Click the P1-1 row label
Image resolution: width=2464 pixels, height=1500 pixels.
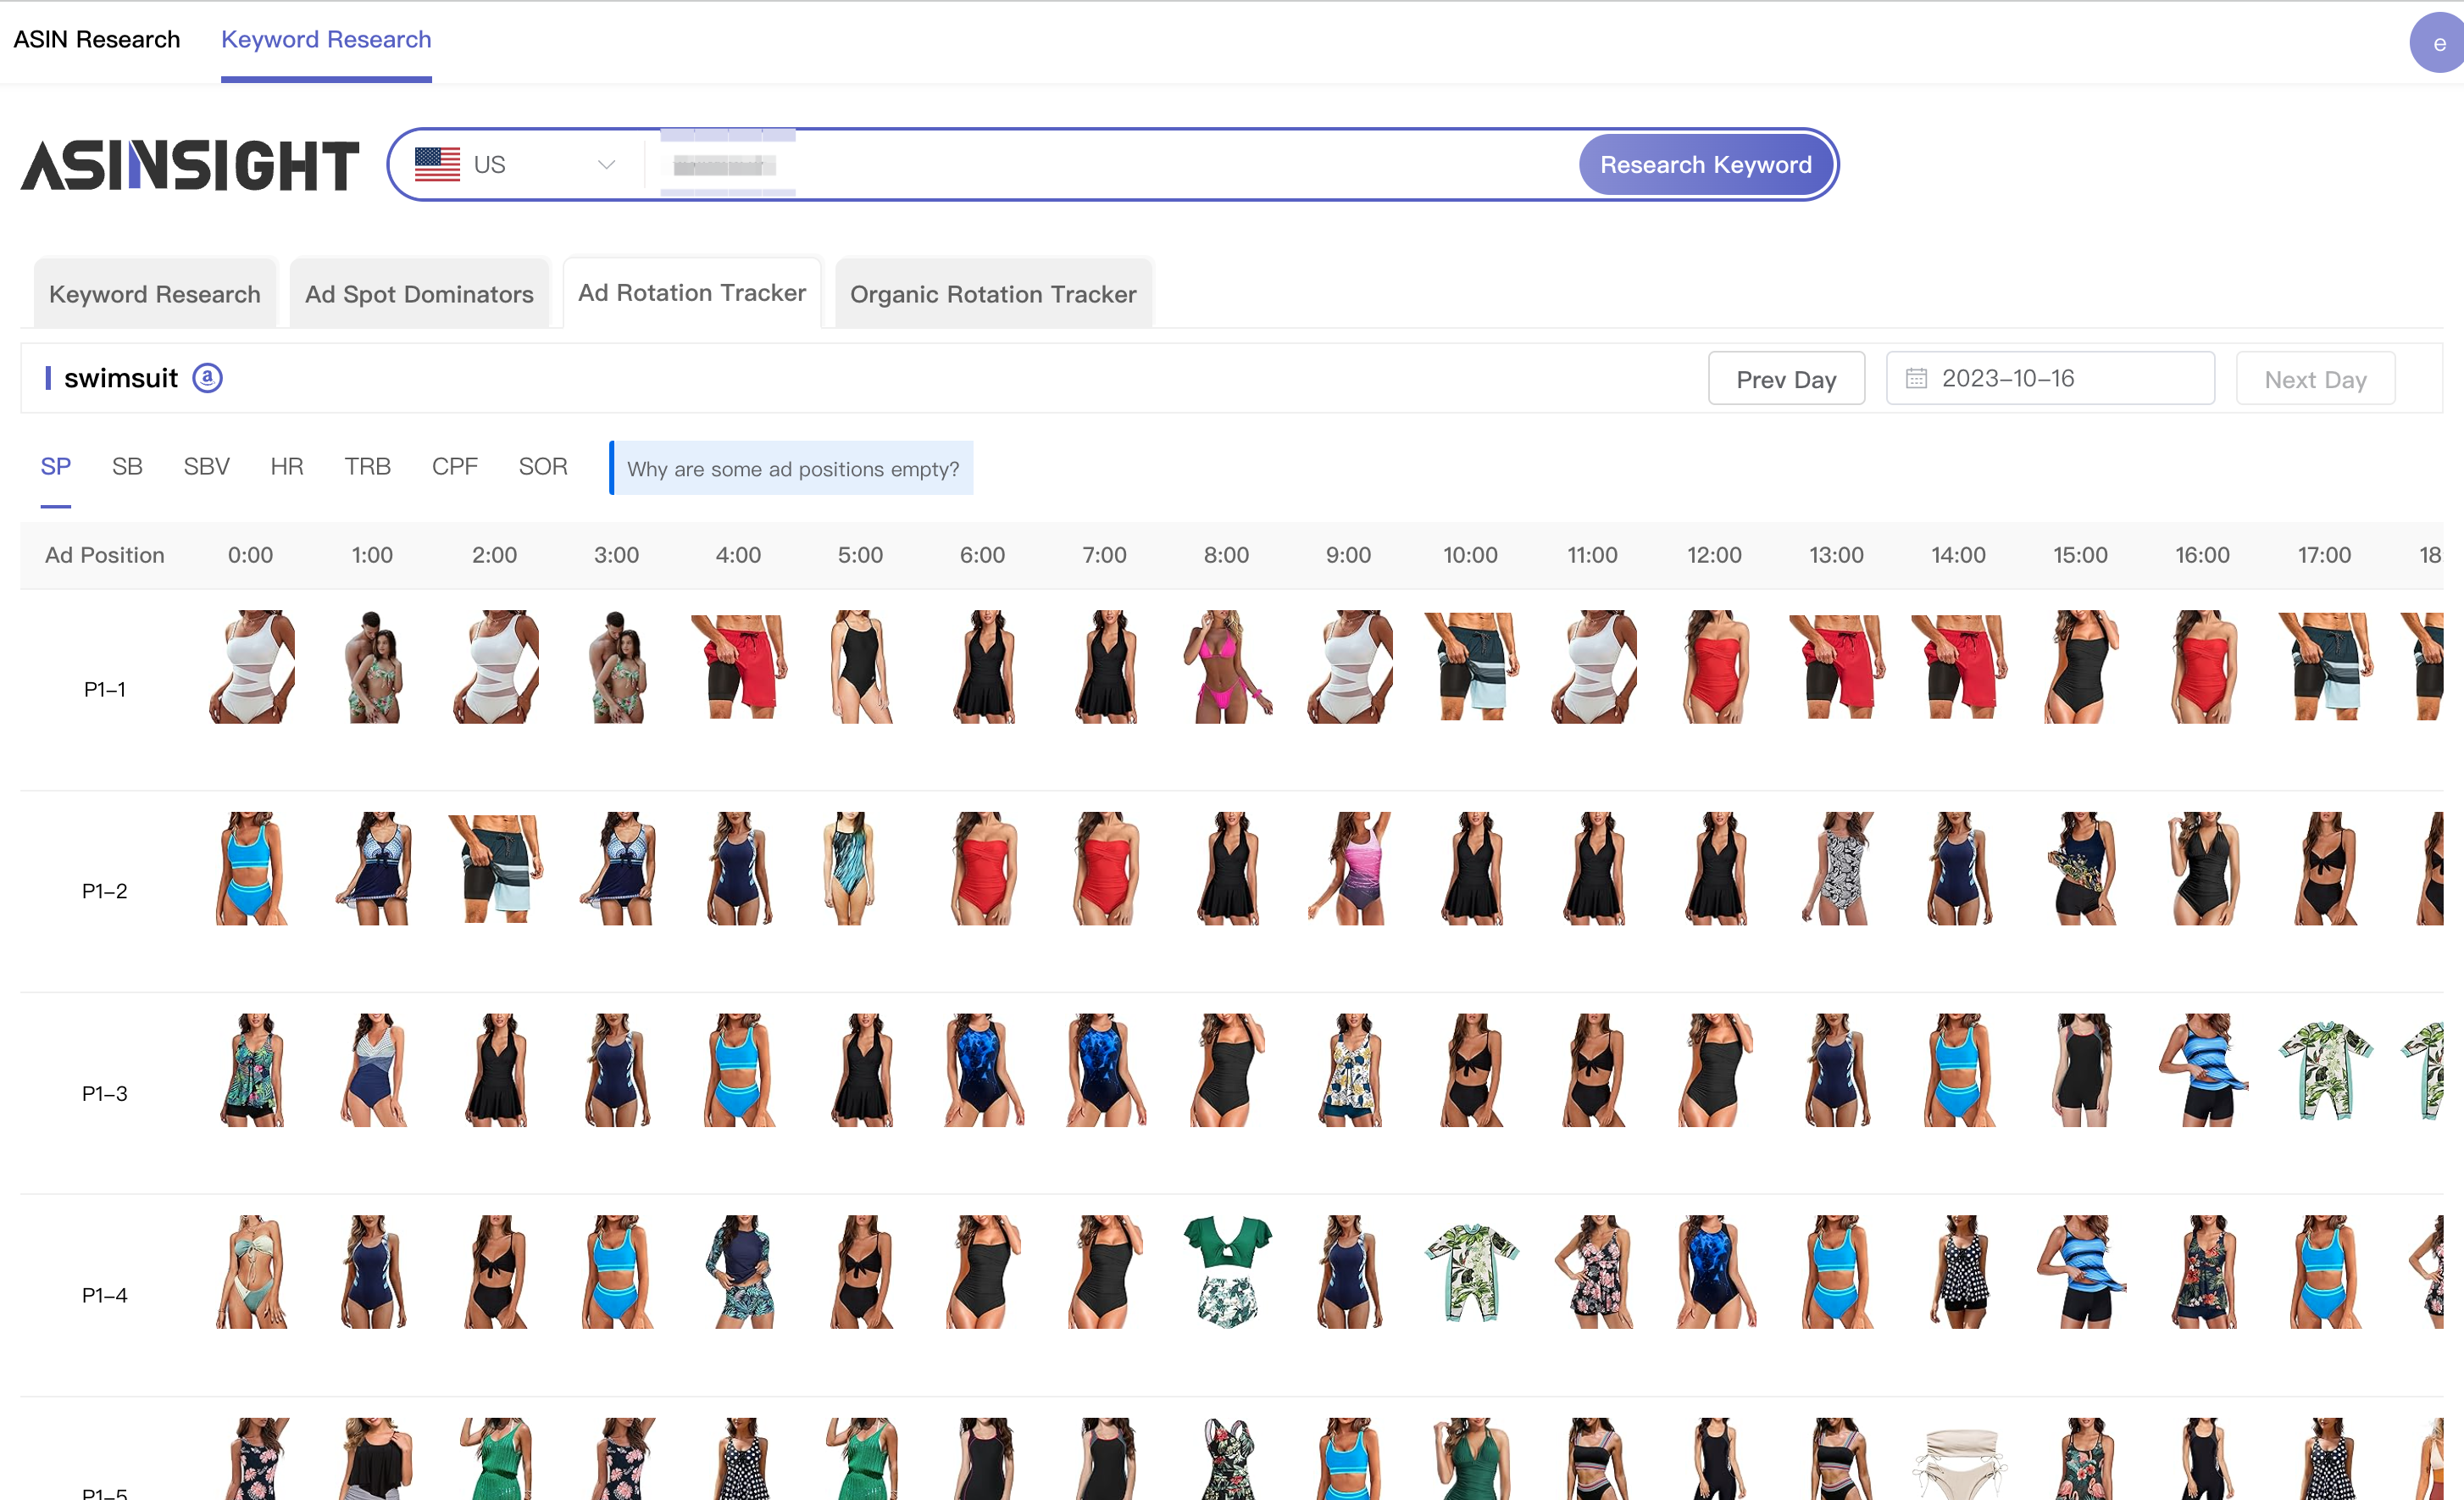tap(105, 689)
